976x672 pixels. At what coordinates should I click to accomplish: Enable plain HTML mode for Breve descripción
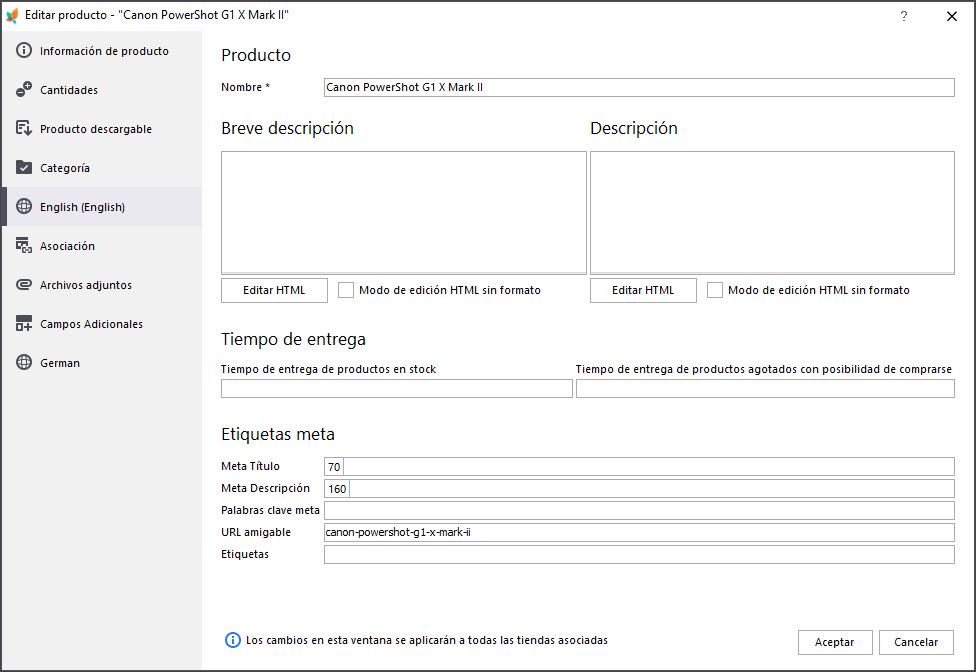(346, 290)
